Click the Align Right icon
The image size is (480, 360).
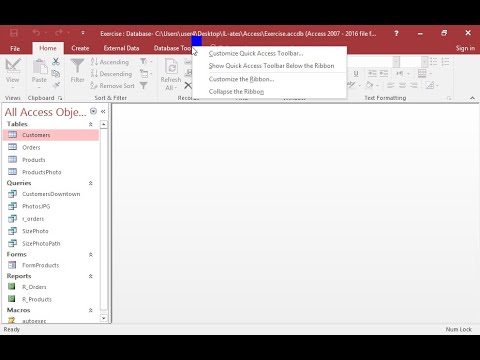[414, 86]
